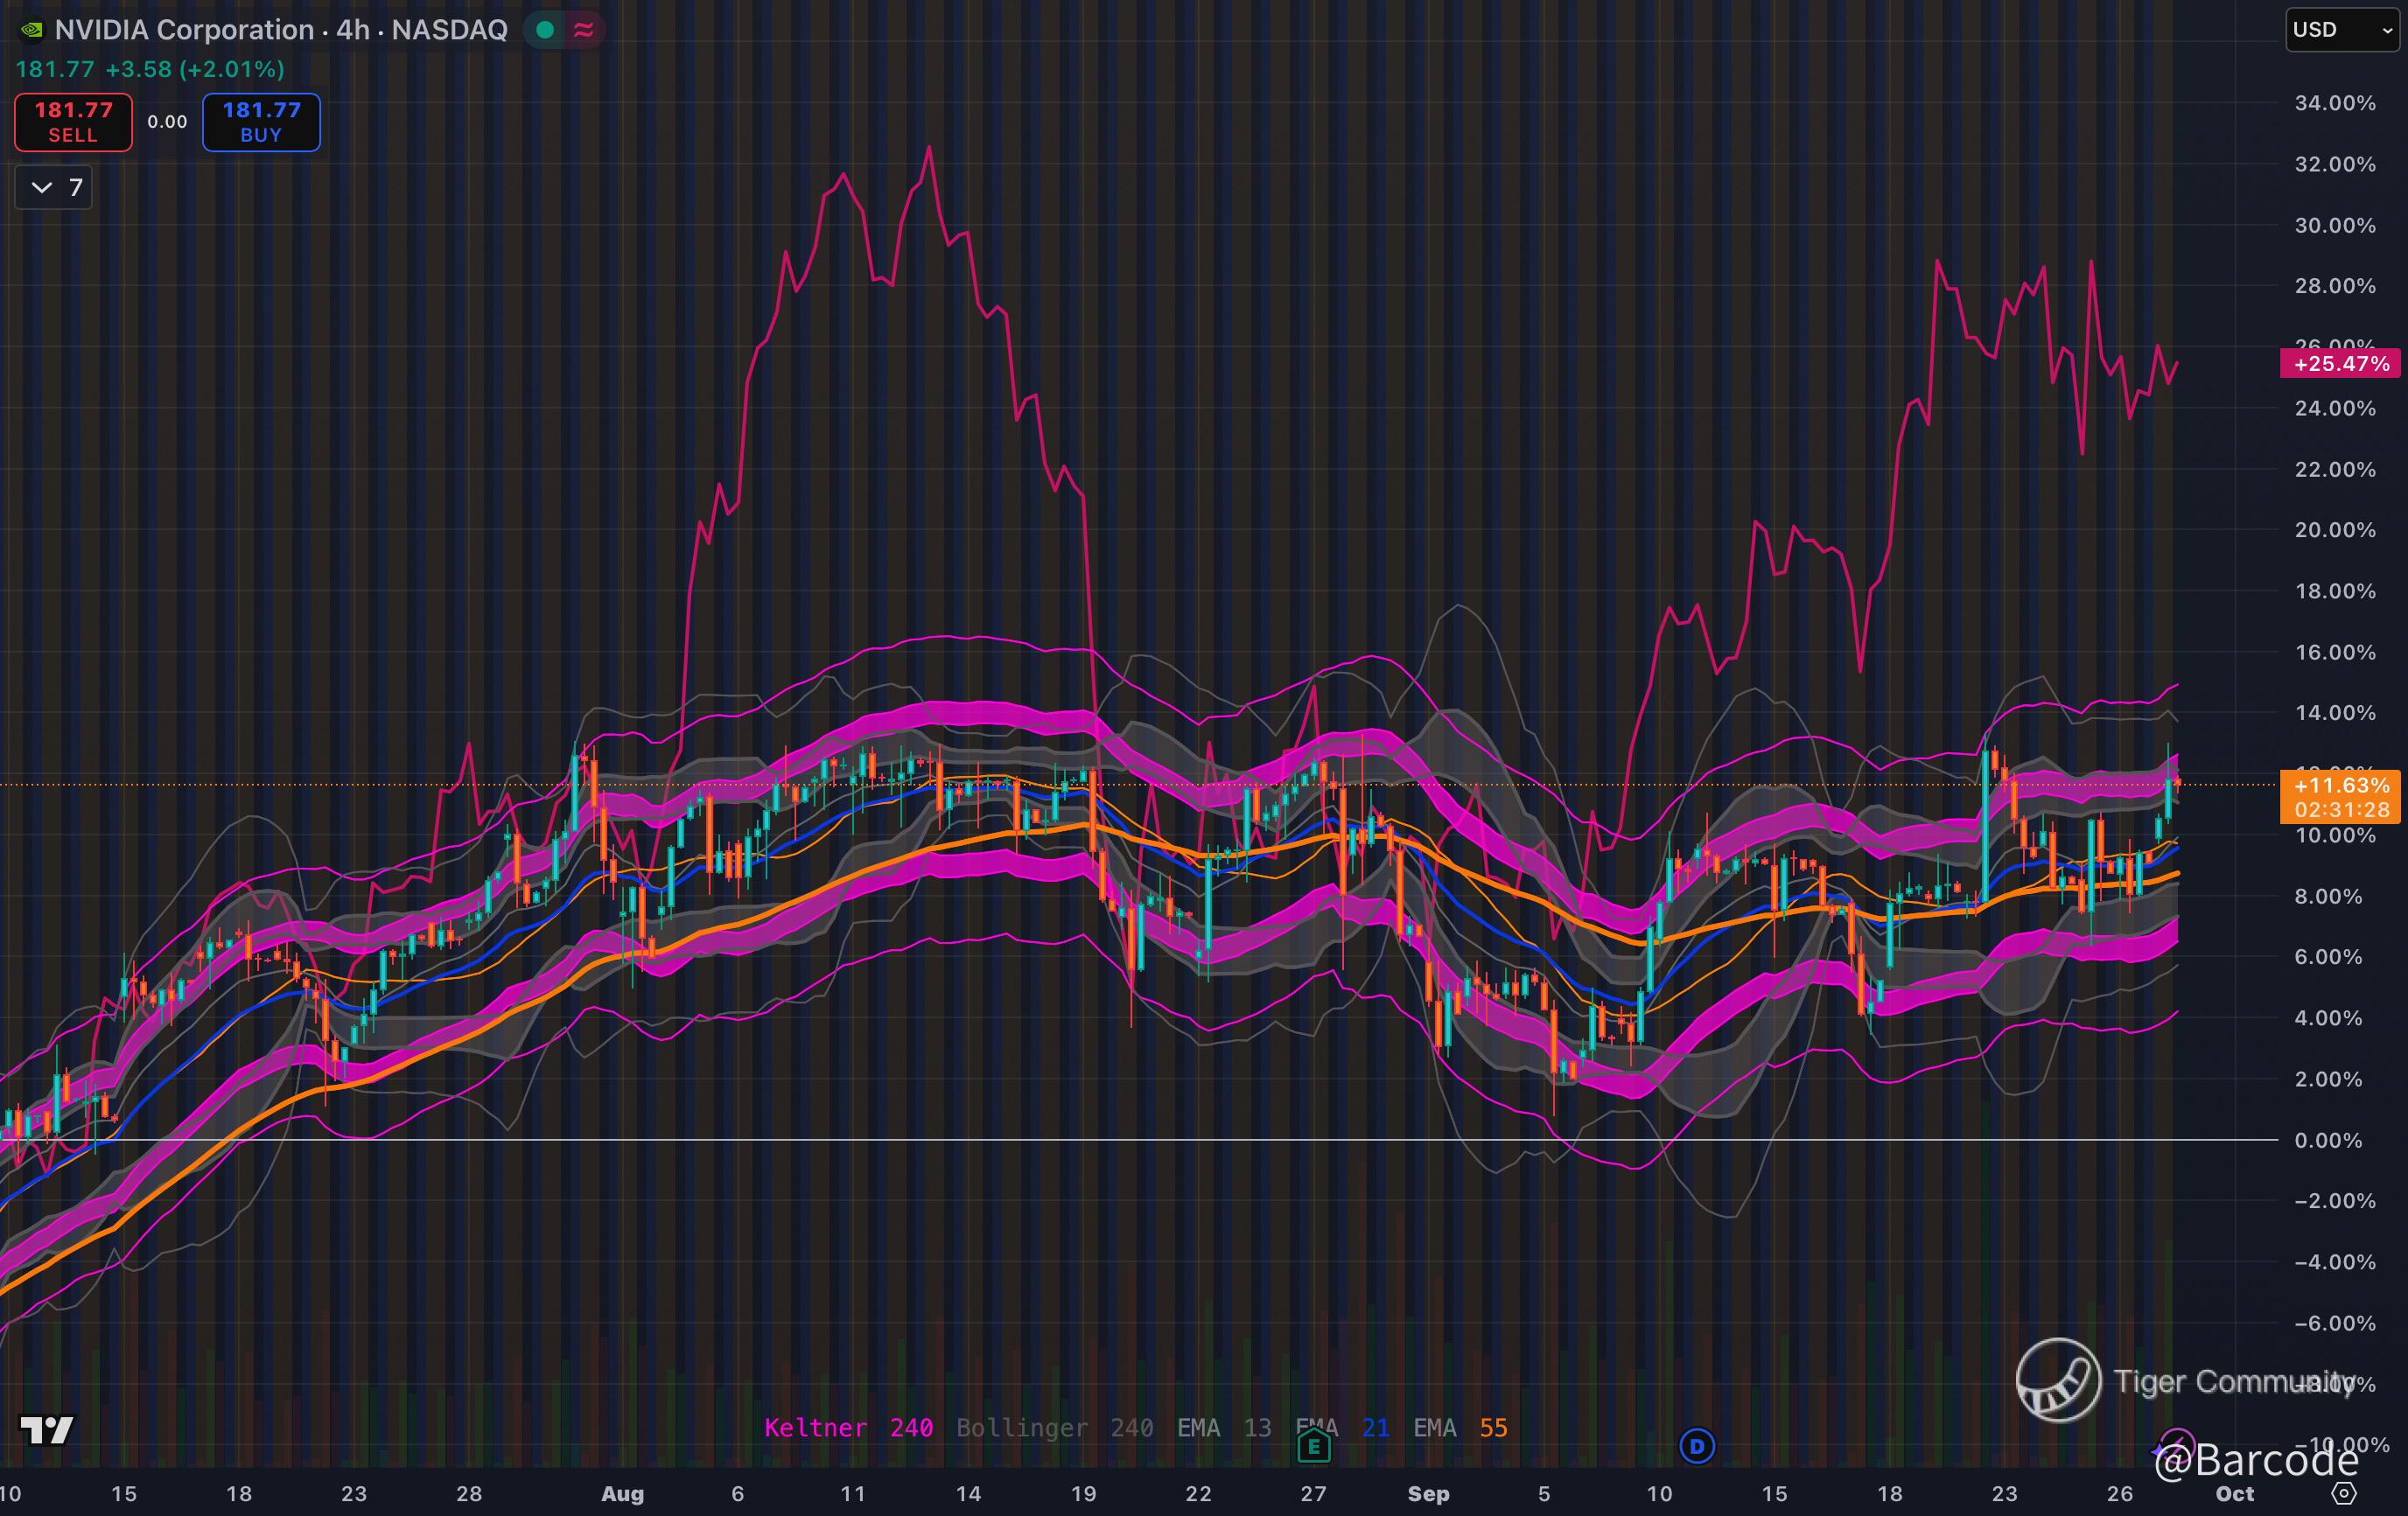
Task: Click the +25.47% pink price label
Action: [2339, 363]
